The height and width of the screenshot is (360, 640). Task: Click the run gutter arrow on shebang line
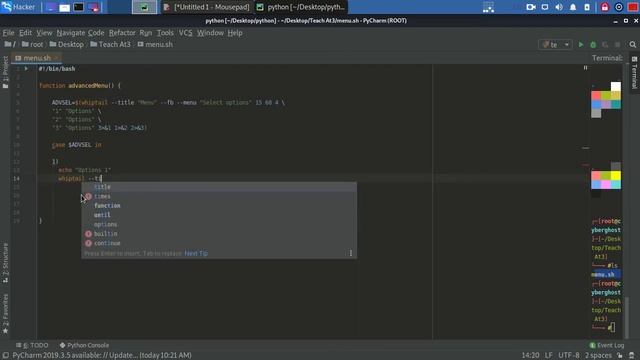(x=26, y=69)
